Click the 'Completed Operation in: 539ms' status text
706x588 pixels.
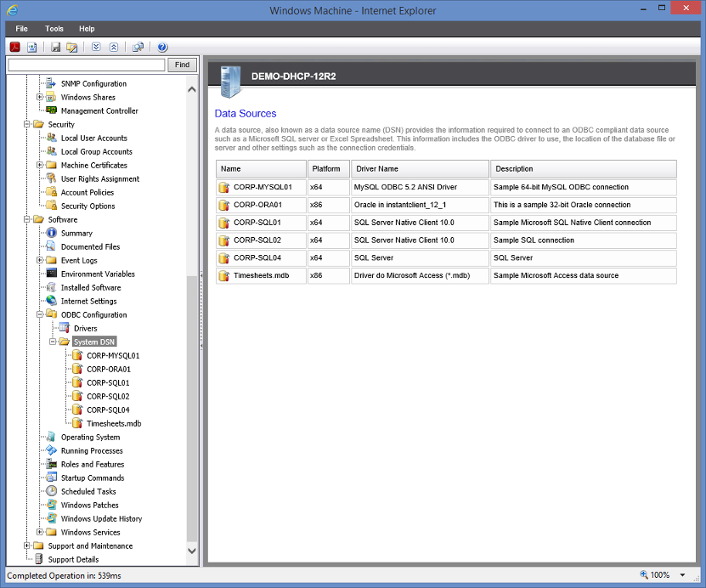[x=64, y=575]
